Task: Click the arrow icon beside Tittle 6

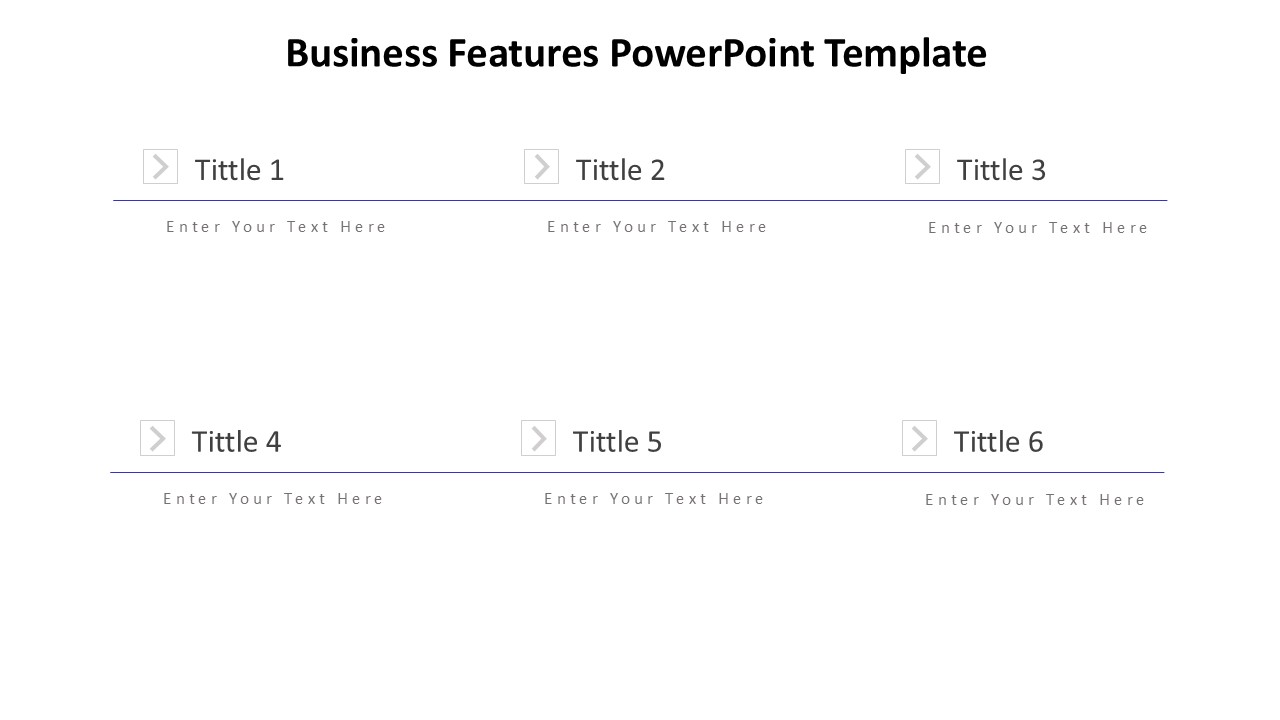Action: coord(919,438)
